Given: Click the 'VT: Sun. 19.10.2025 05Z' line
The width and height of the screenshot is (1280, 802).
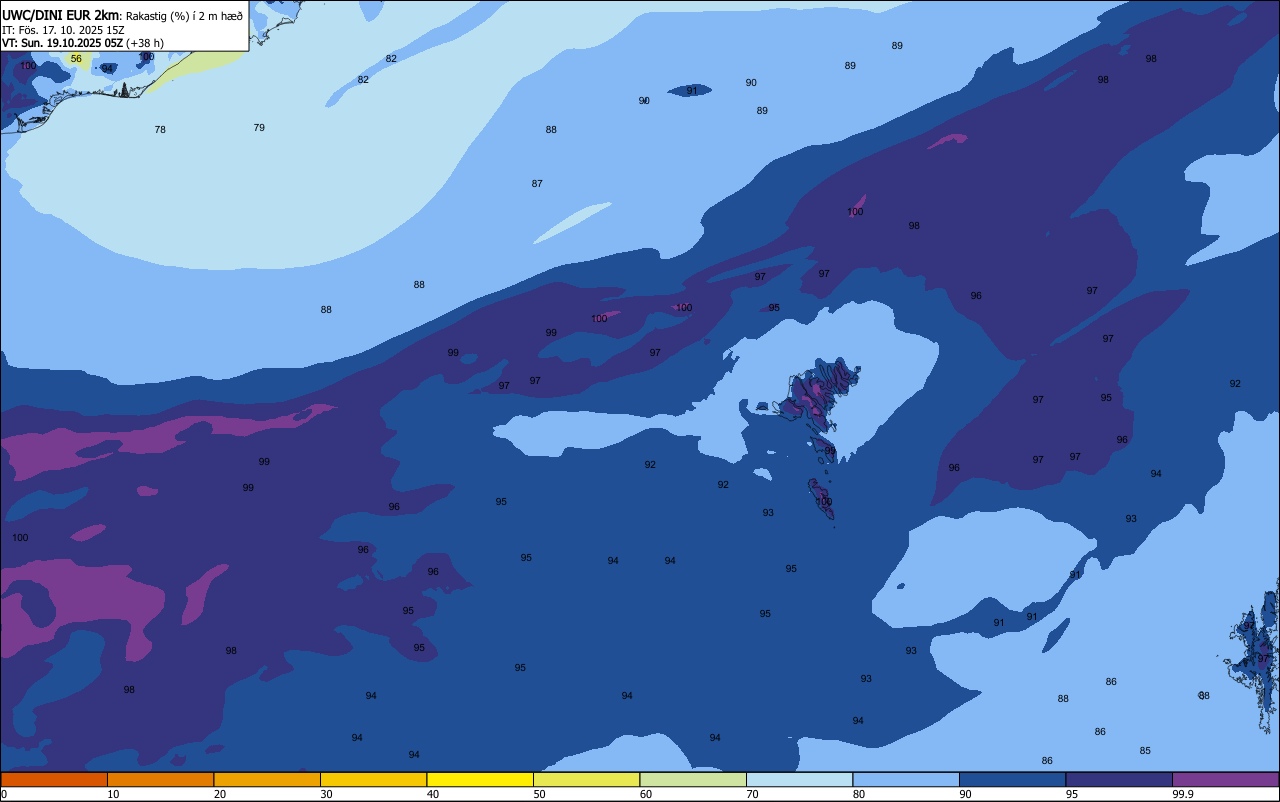Looking at the screenshot, I should coord(62,43).
